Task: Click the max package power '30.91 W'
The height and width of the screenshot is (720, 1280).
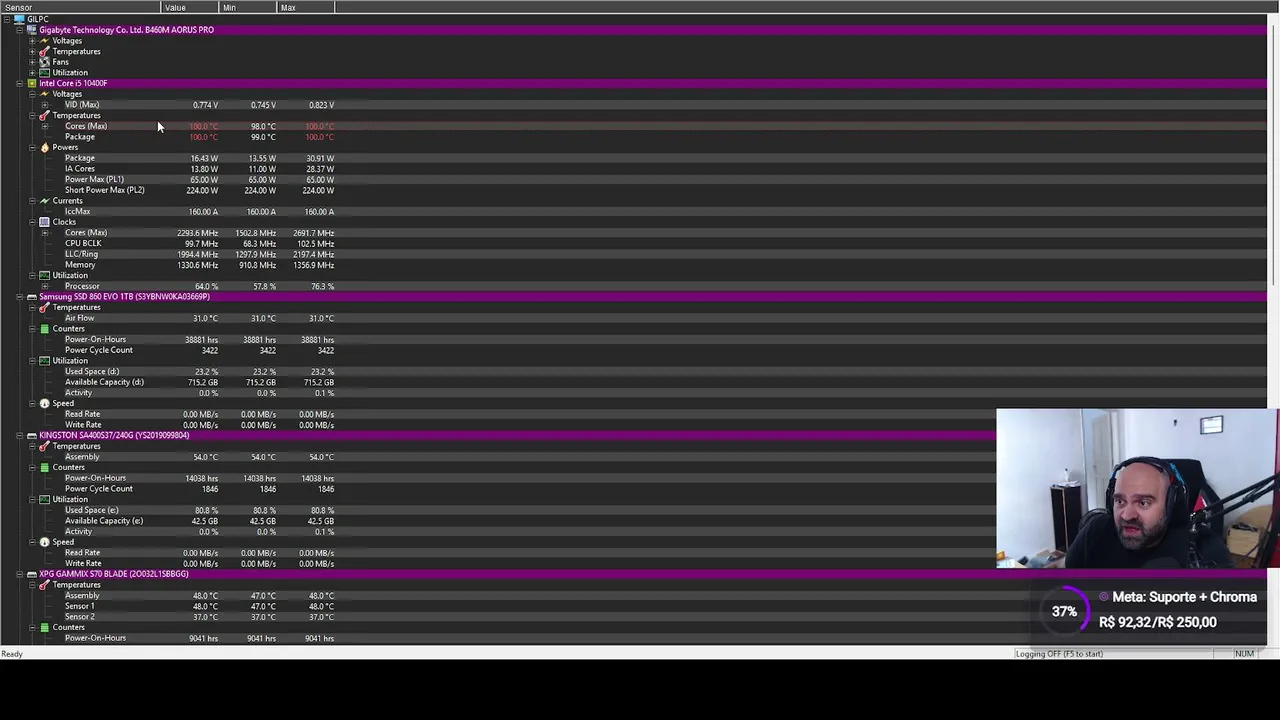Action: (320, 158)
